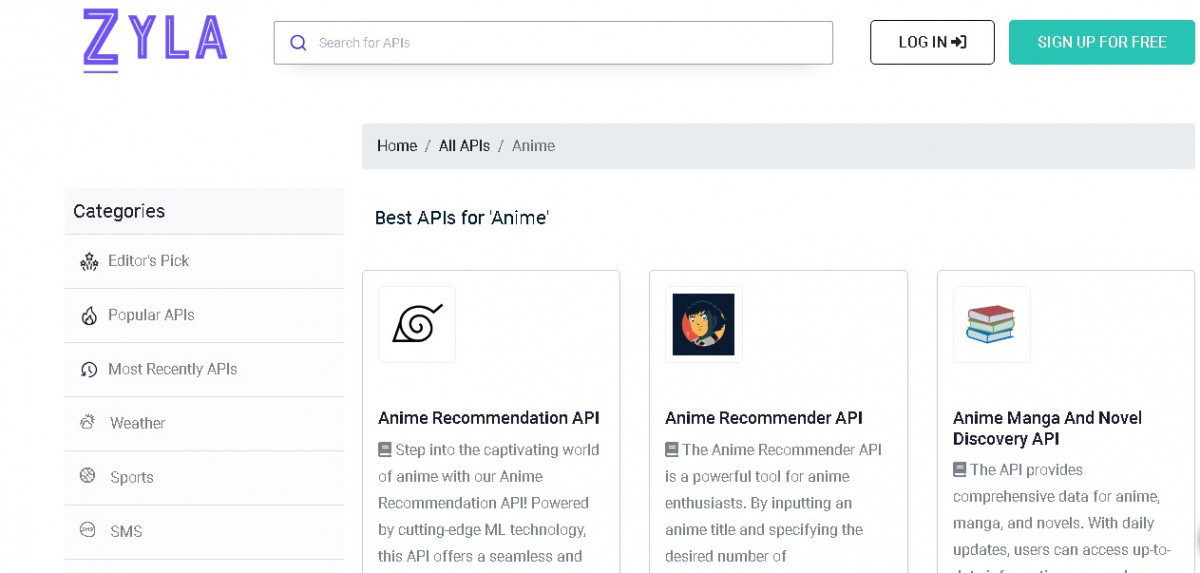
Task: Open Anime Recommendation API title
Action: tap(489, 418)
